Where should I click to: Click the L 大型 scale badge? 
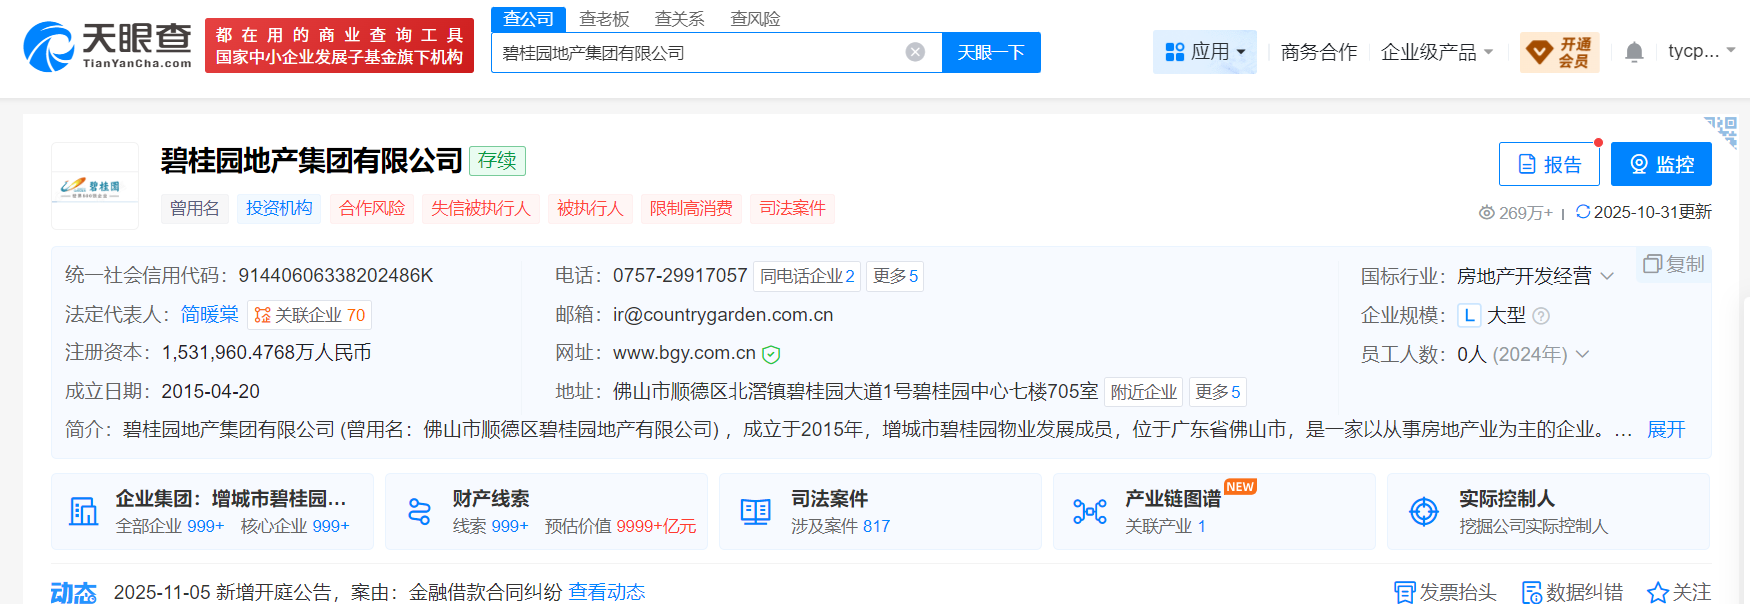tap(1491, 315)
